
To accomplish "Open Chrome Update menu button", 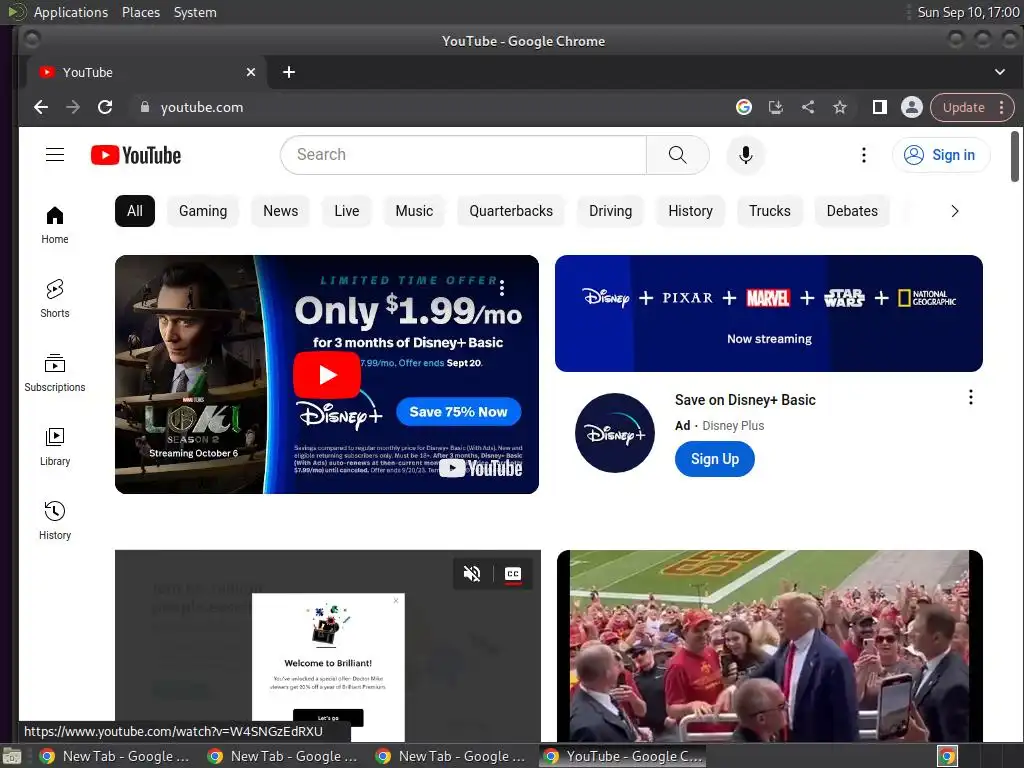I will coord(972,107).
